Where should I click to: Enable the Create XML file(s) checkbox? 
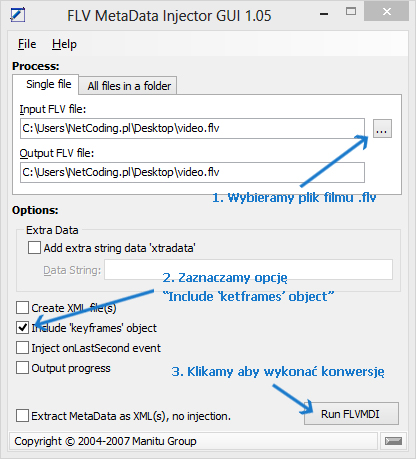pos(22,308)
